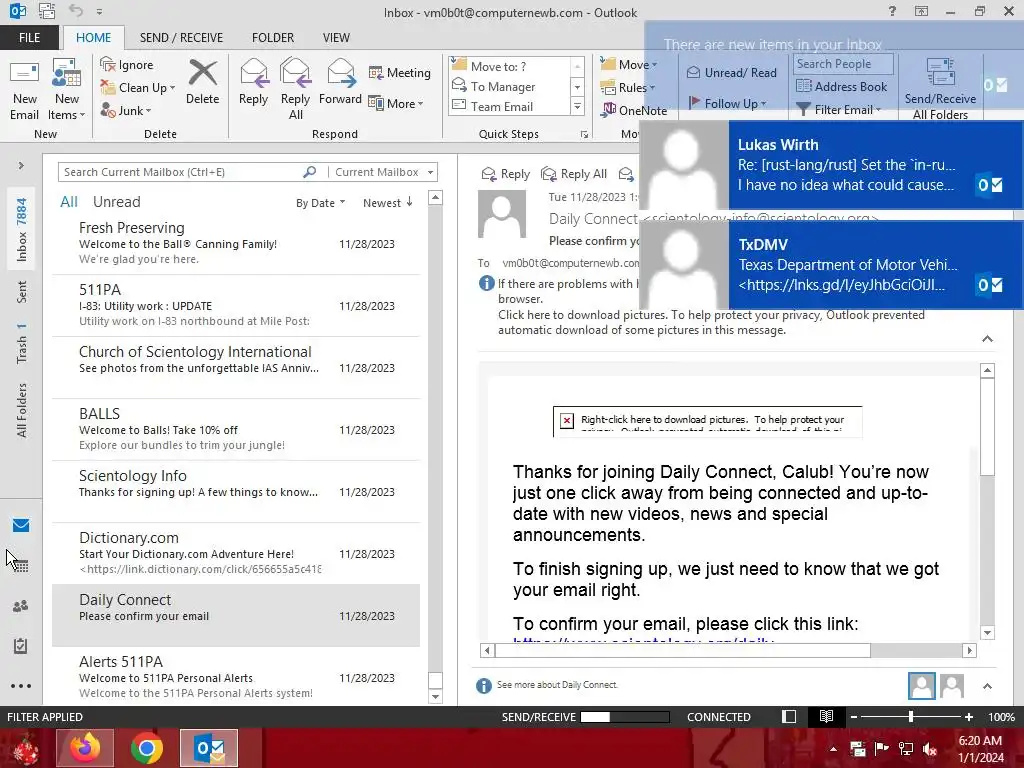Viewport: 1024px width, 768px height.
Task: Open the Rules dropdown
Action: click(x=628, y=88)
